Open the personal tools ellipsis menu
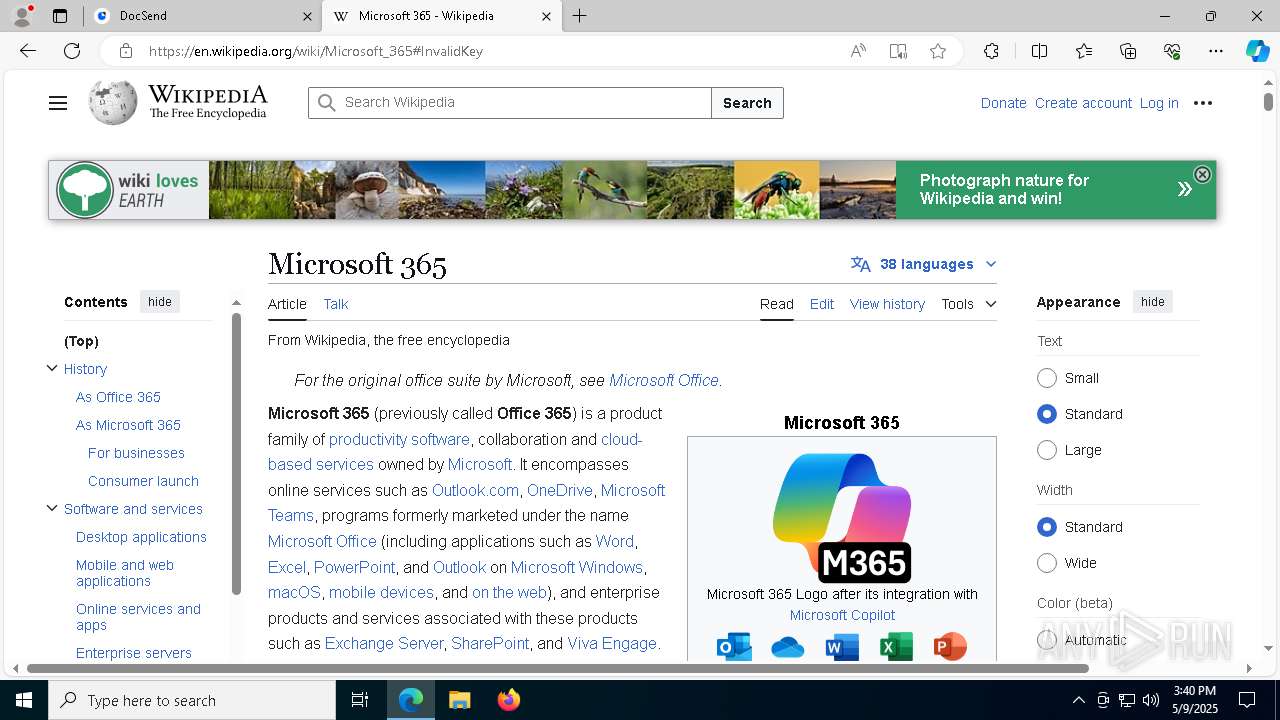1280x720 pixels. [1203, 103]
